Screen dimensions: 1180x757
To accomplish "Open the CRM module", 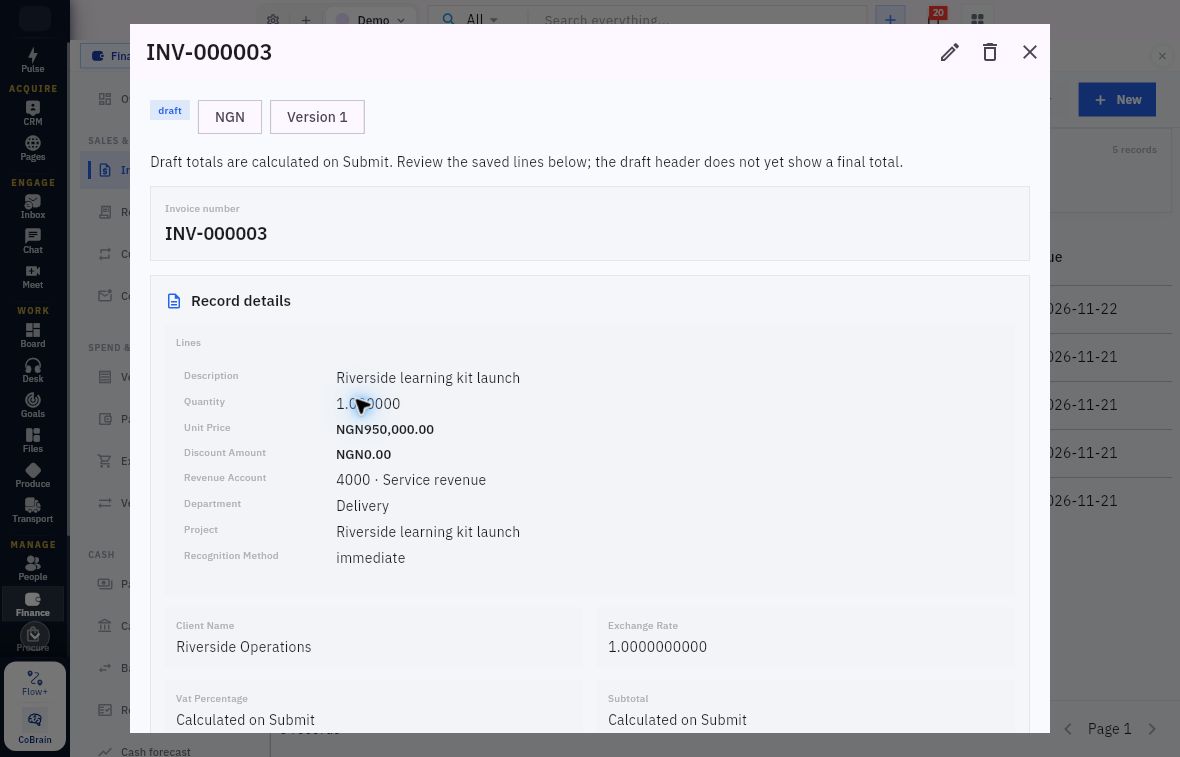I will point(32,114).
